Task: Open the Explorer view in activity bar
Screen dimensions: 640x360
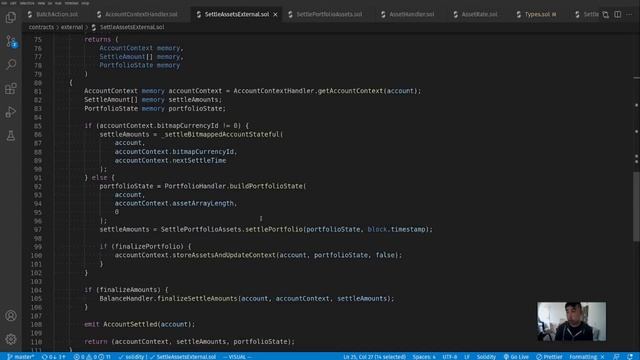Action: pyautogui.click(x=11, y=17)
